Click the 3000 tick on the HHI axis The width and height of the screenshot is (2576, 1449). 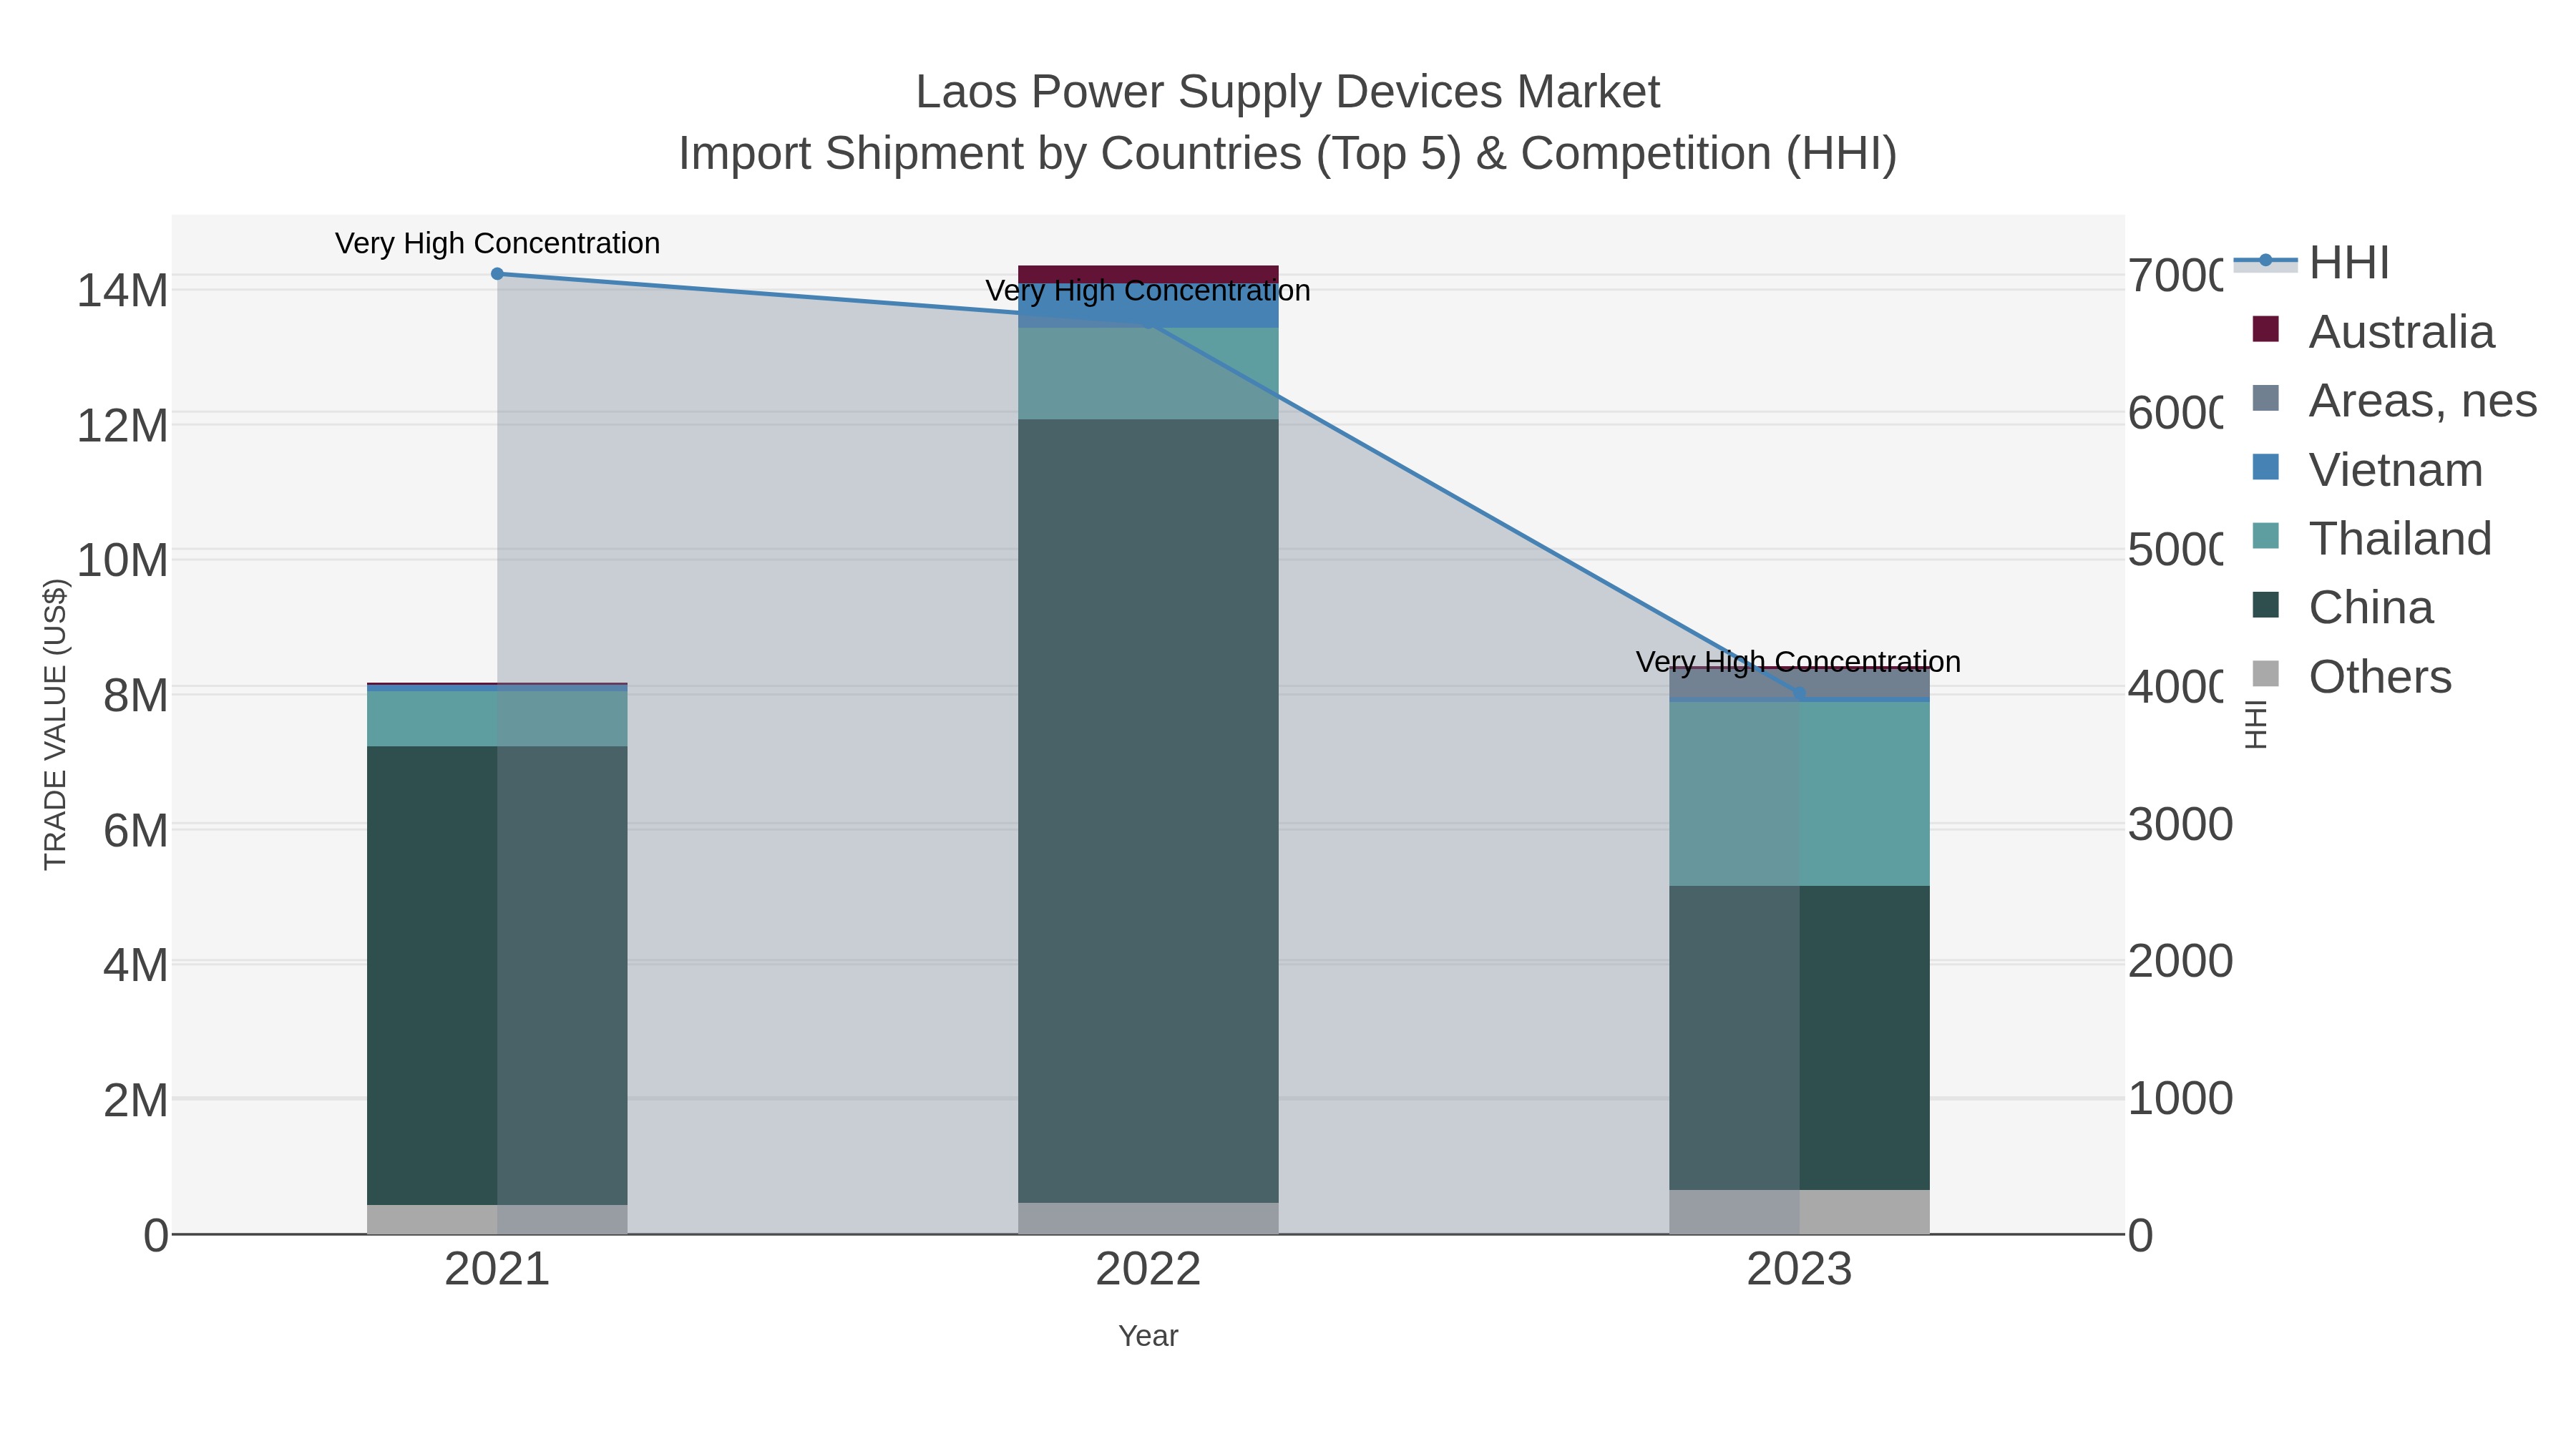pos(2180,825)
